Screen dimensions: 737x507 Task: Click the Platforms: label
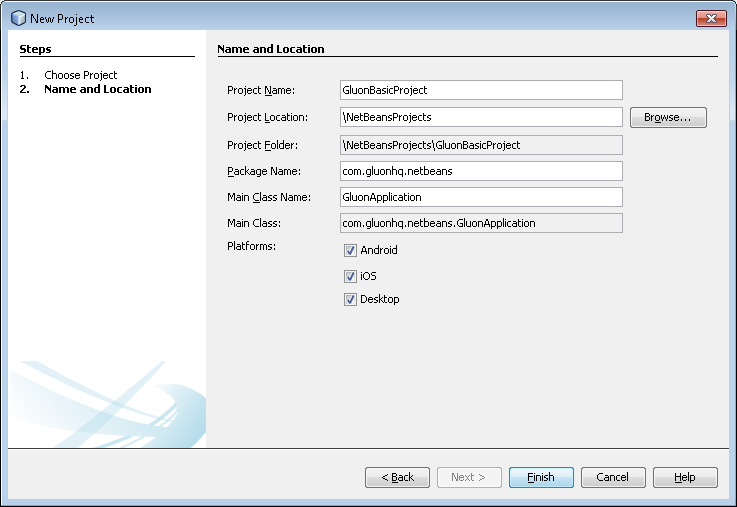(x=251, y=246)
